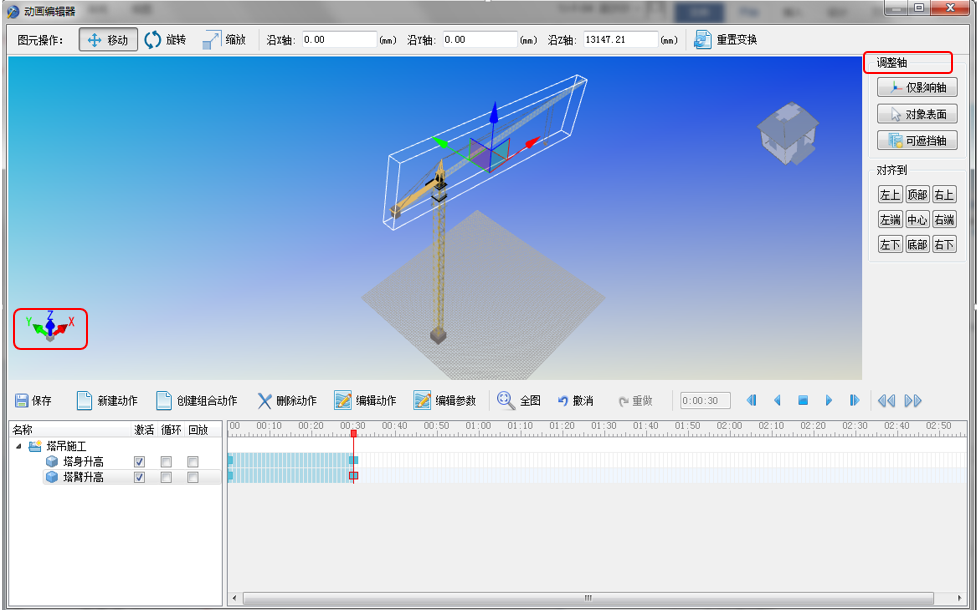
Task: Click the 重做 redo button
Action: click(x=635, y=400)
